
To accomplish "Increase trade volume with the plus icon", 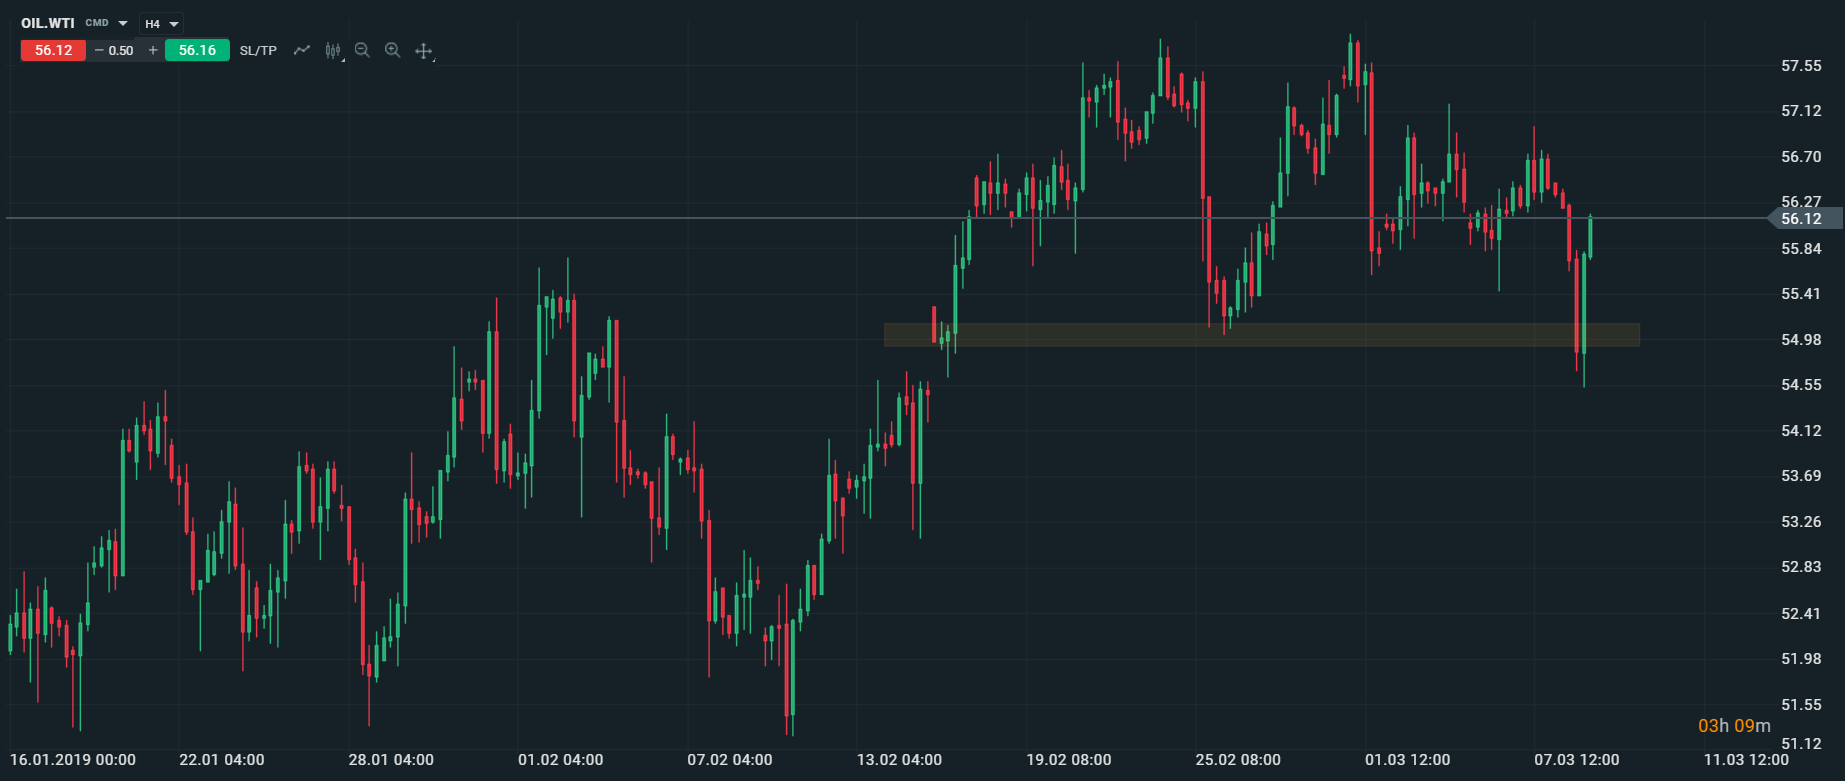I will tap(153, 50).
